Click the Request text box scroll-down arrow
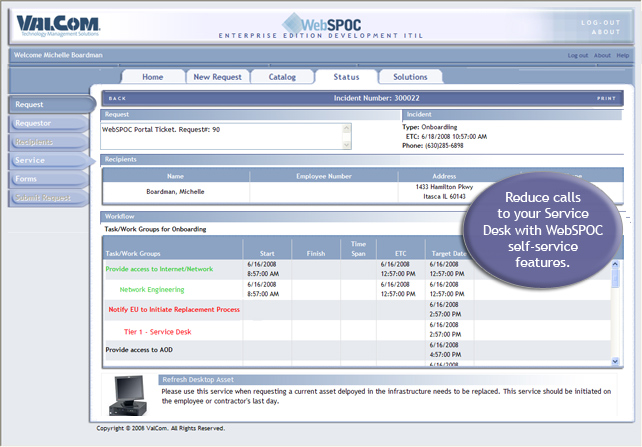The height and width of the screenshot is (447, 642). tap(347, 144)
